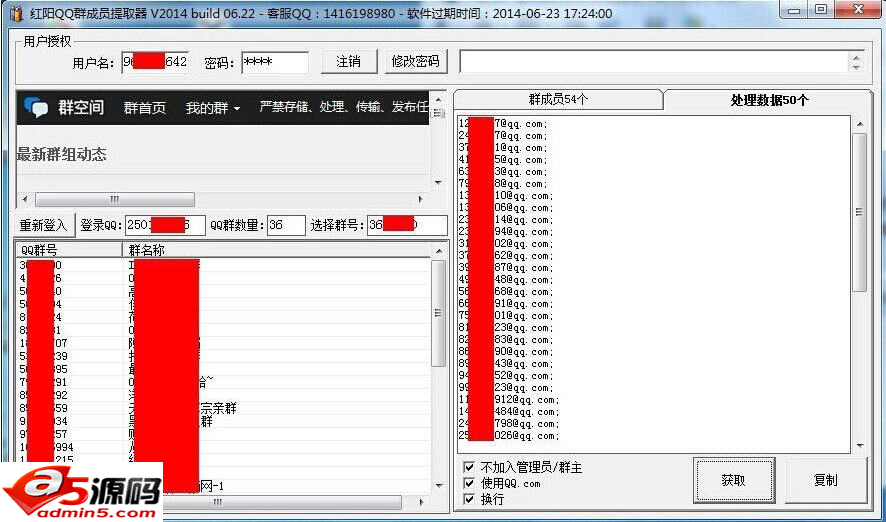Image resolution: width=886 pixels, height=522 pixels.
Task: Click the QQ群号 column header
Action: click(x=68, y=250)
